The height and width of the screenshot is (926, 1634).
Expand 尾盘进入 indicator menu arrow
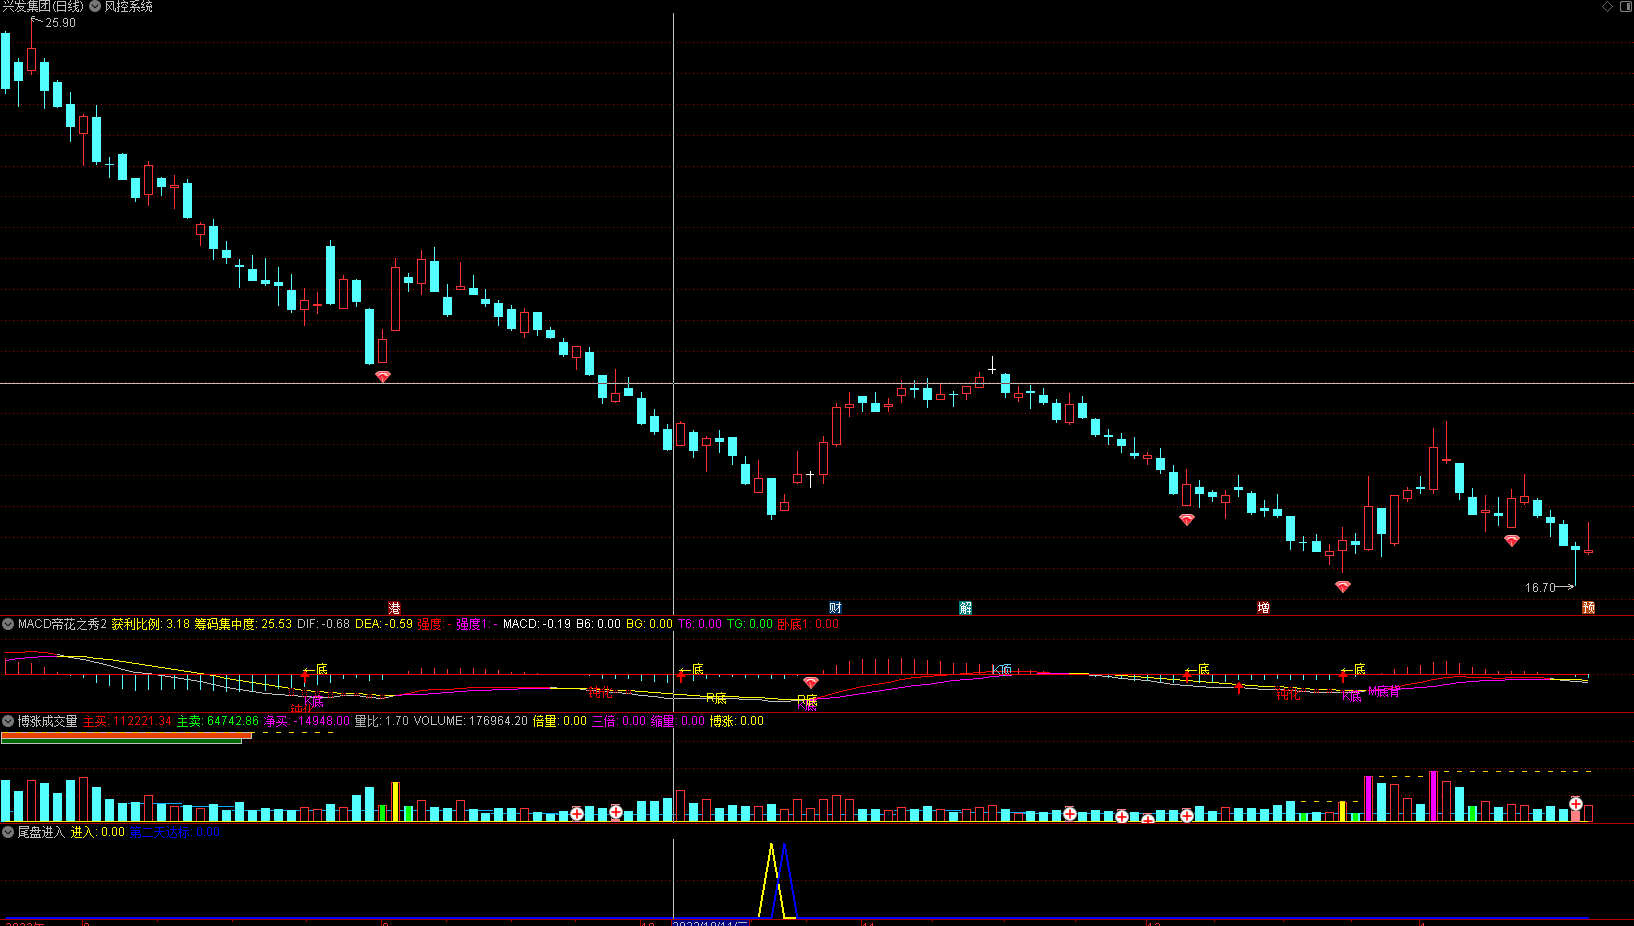tap(8, 832)
